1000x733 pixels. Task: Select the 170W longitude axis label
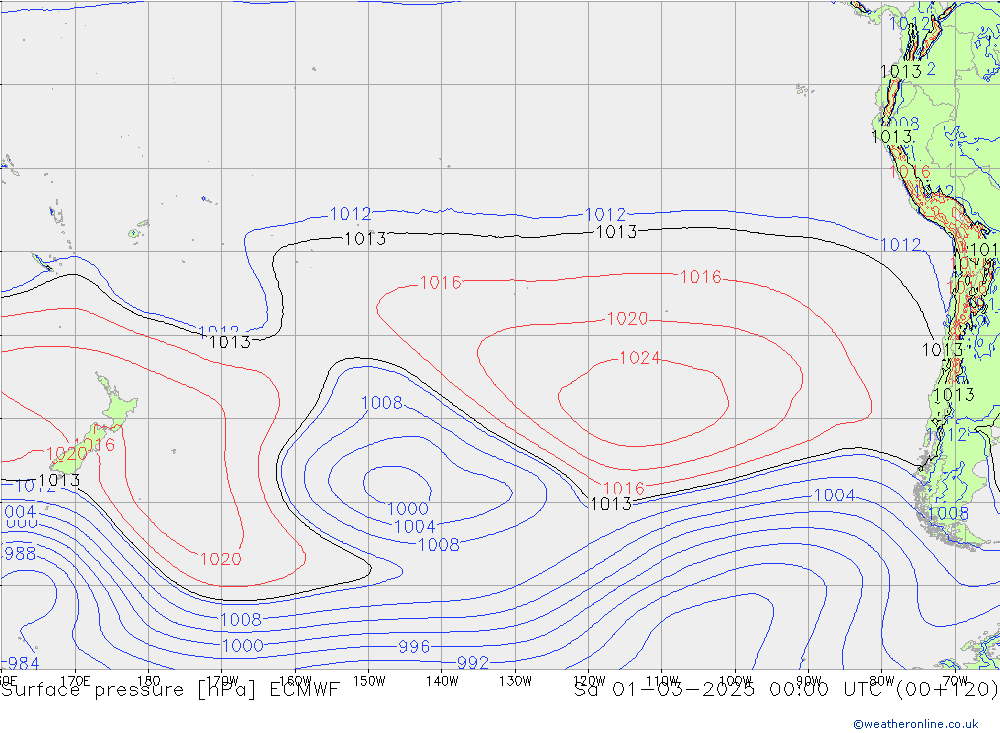coord(222,681)
